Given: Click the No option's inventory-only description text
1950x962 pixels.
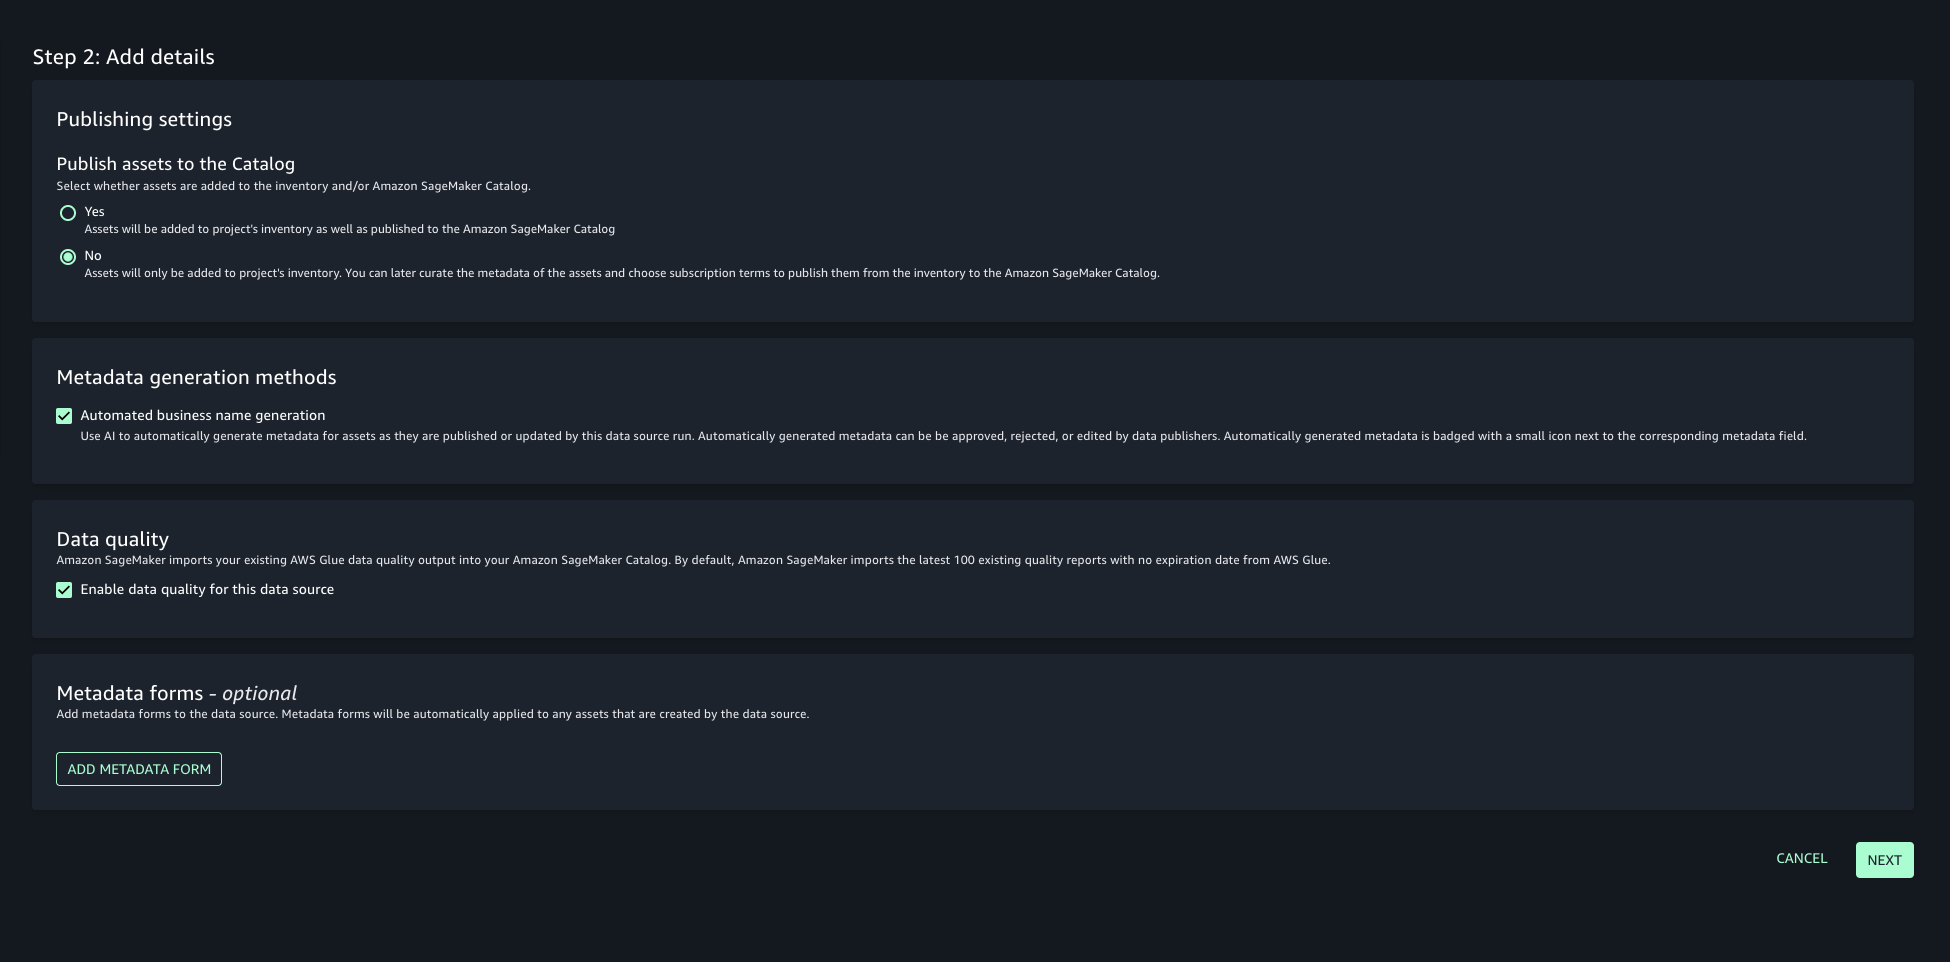Looking at the screenshot, I should point(621,273).
